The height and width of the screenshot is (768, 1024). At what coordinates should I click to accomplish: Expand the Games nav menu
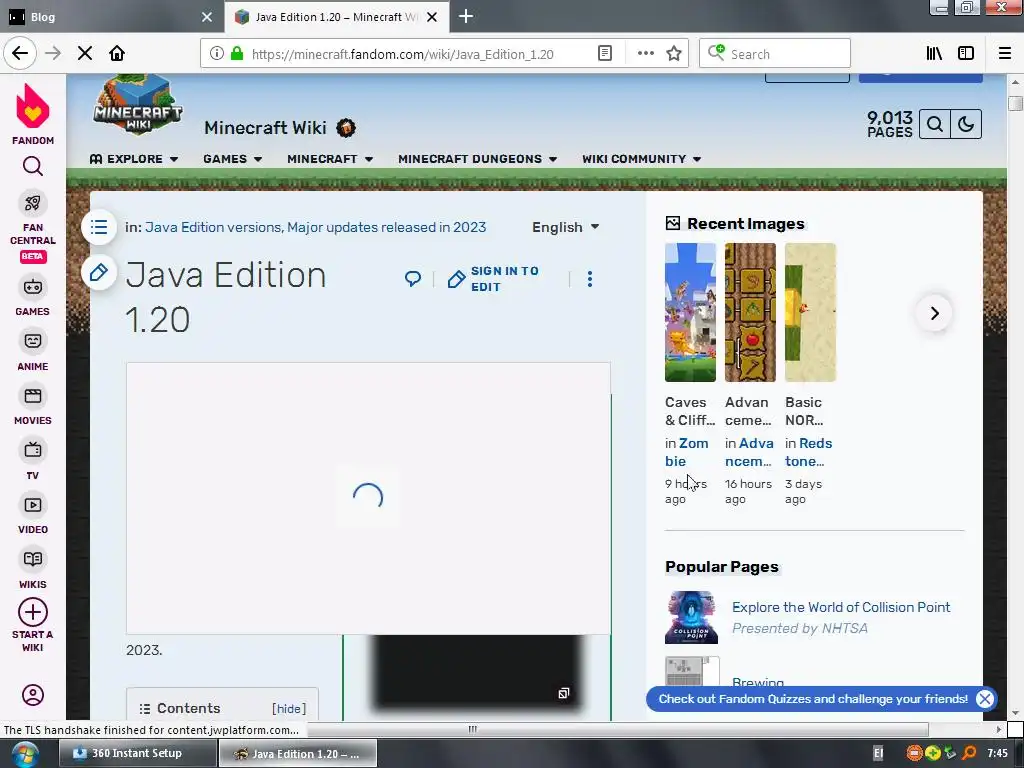[232, 159]
